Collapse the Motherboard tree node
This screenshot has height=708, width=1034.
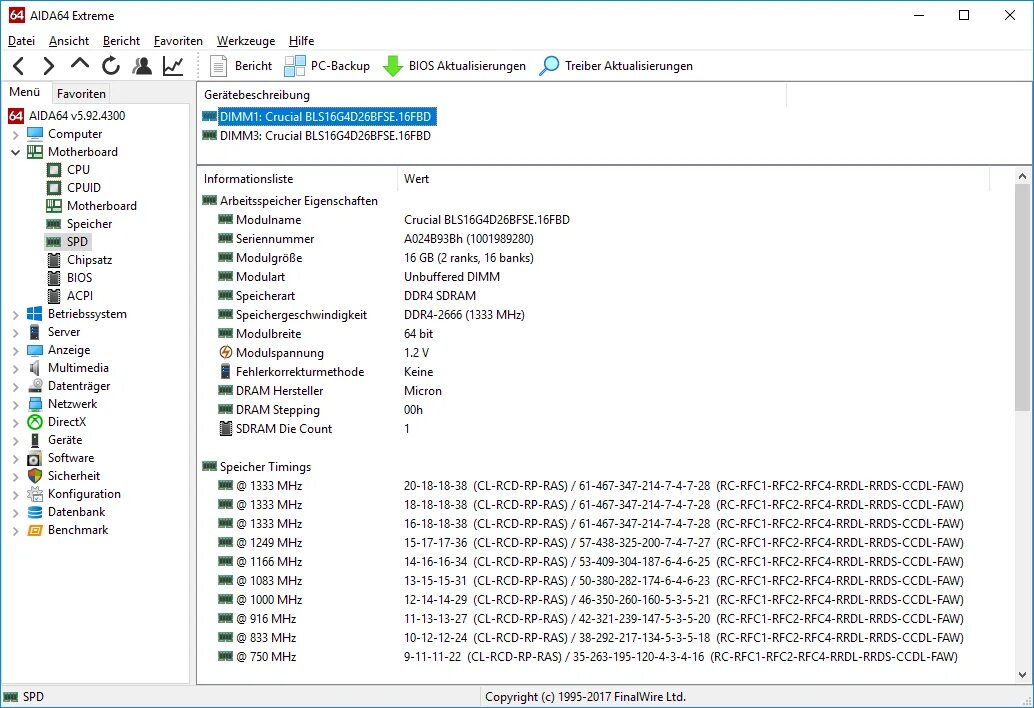[x=15, y=152]
